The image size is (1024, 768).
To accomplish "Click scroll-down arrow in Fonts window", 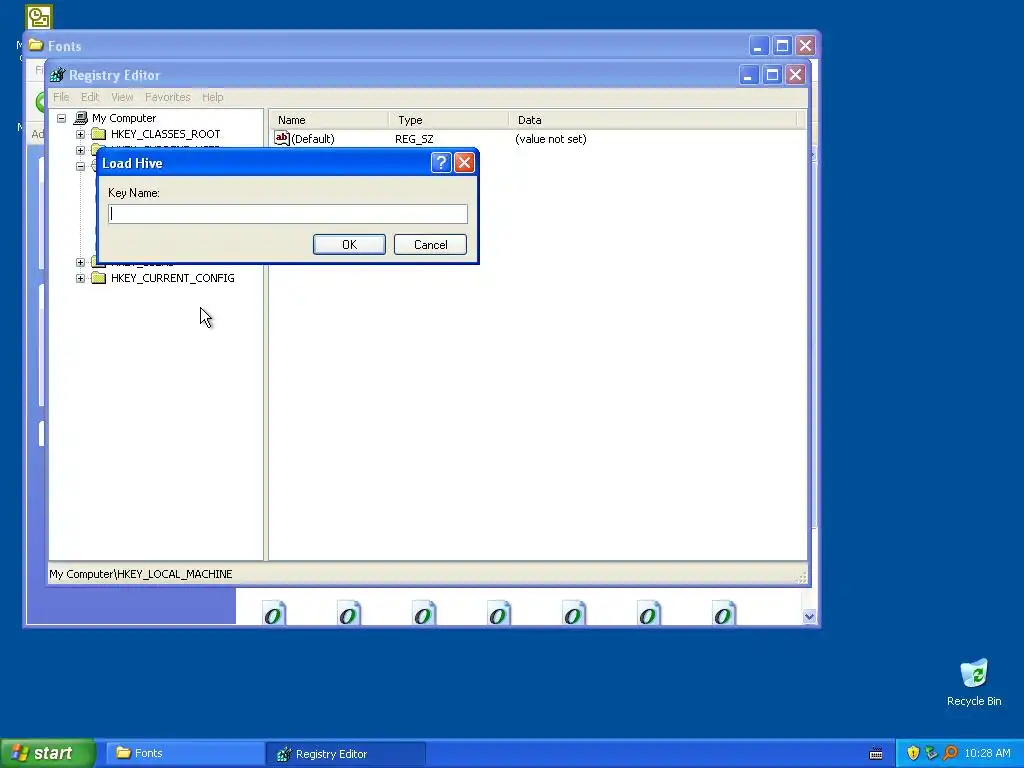I will [x=809, y=616].
